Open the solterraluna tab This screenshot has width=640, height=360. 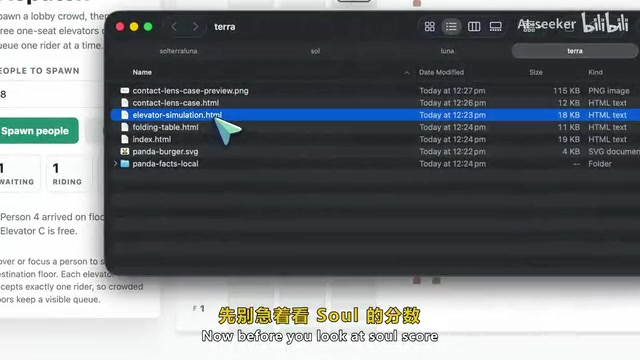[x=178, y=51]
